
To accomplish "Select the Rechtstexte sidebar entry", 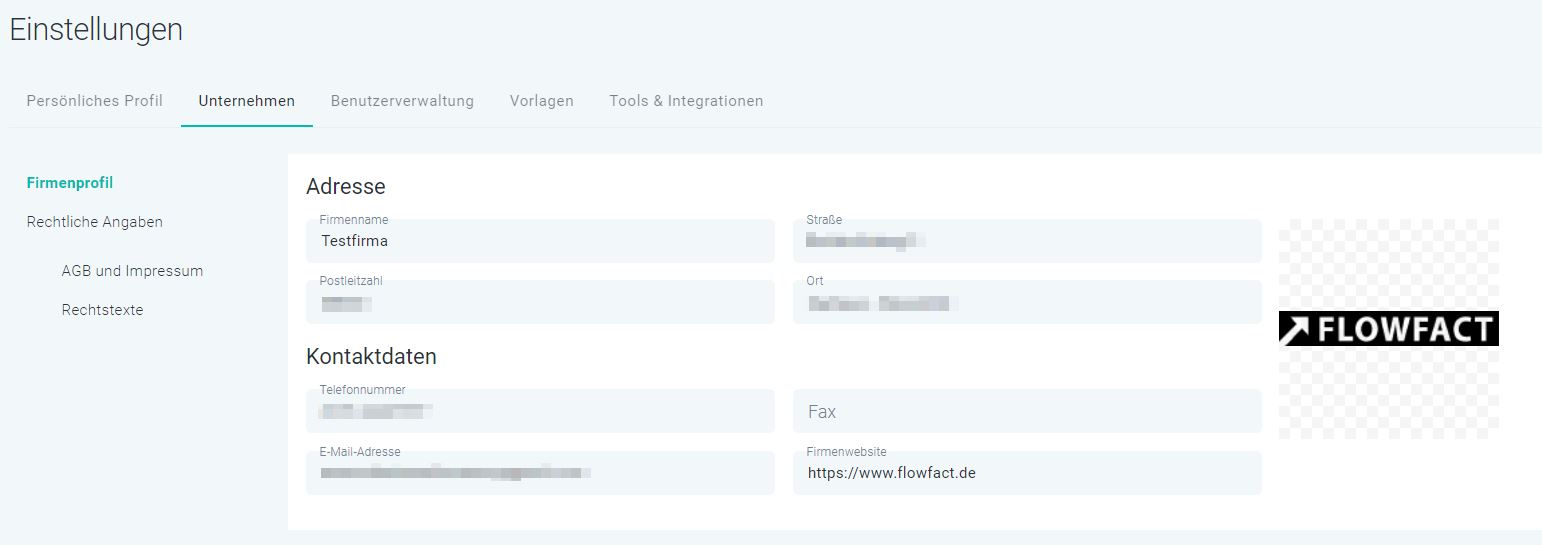I will 102,310.
